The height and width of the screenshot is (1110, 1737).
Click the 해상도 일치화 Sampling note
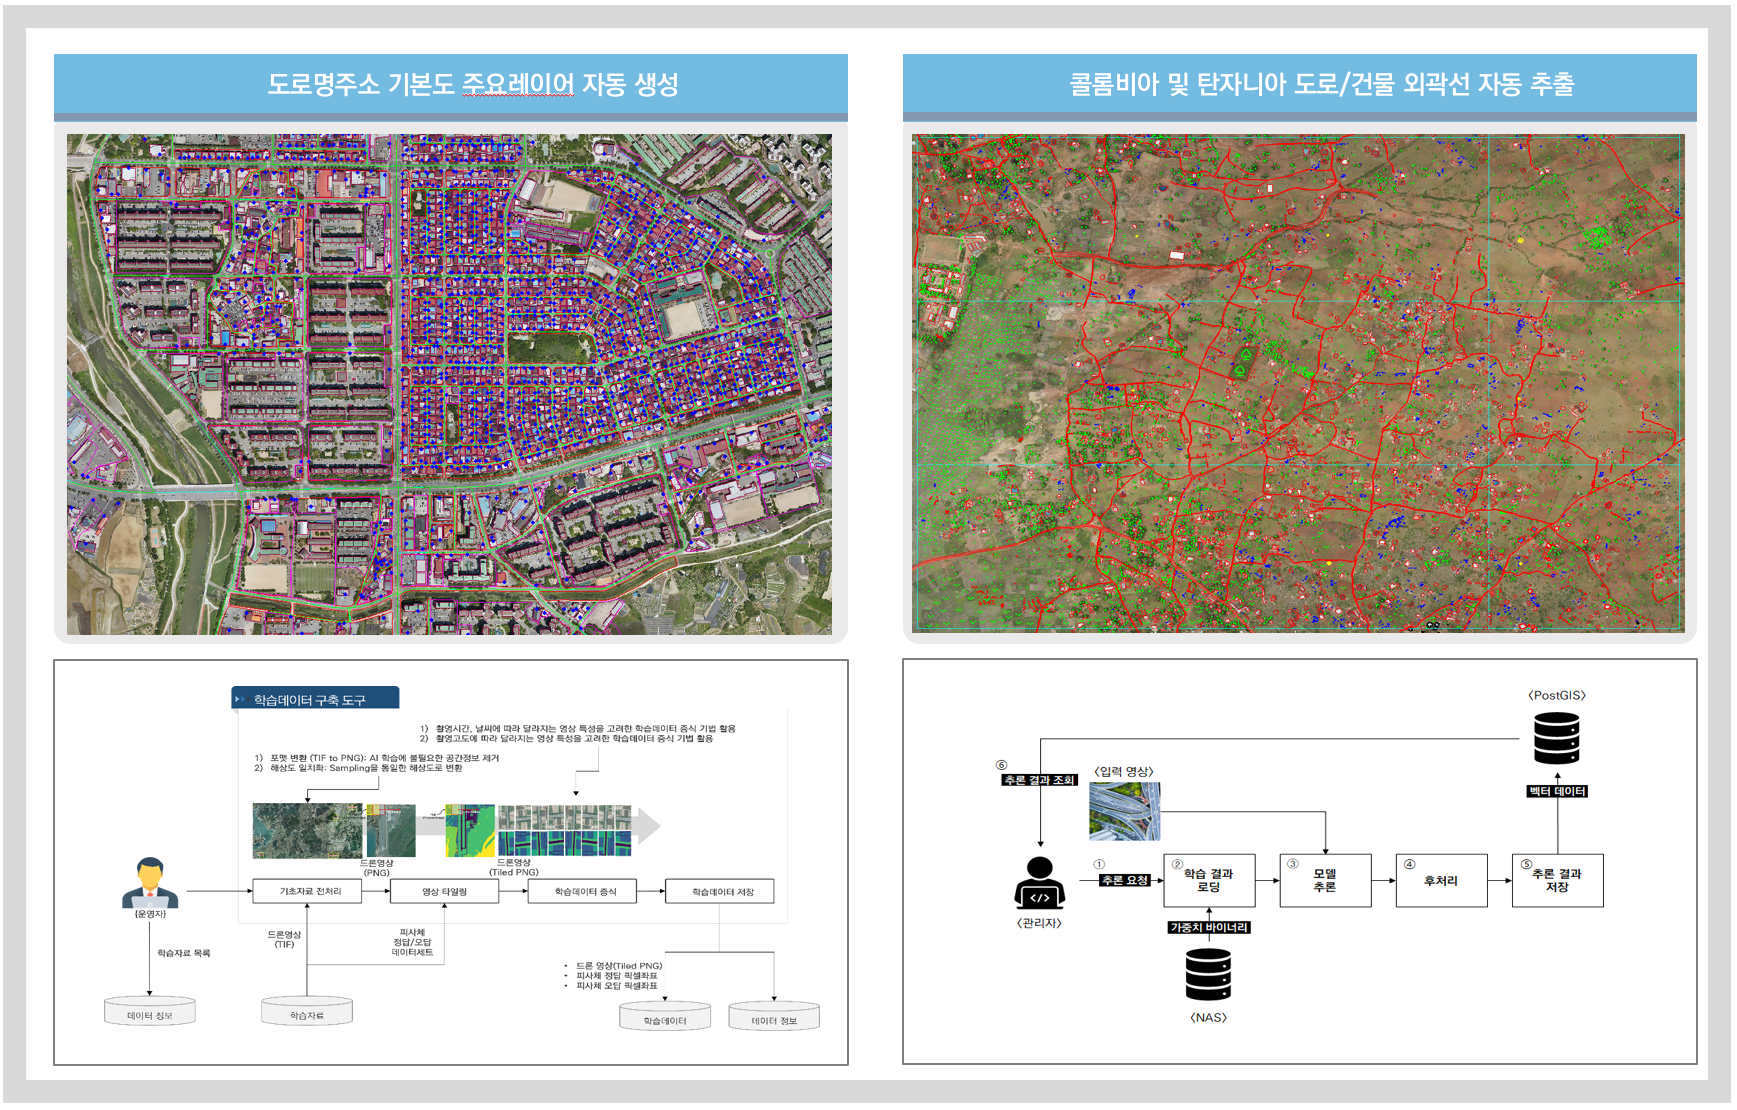click(358, 768)
